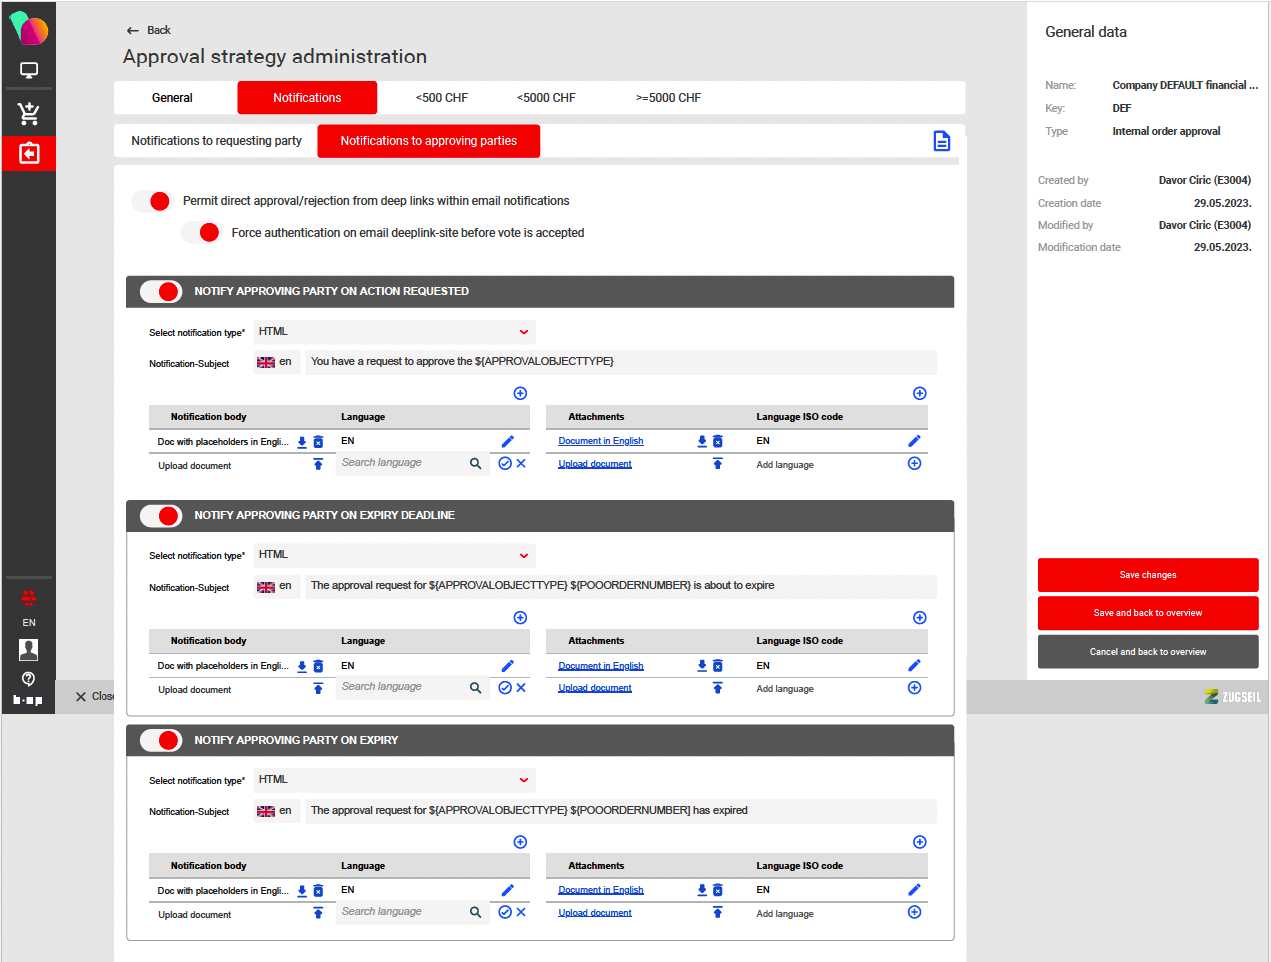Turn off Notify Approving Party on Expiry
Viewport: 1271px width, 962px height.
pos(161,740)
